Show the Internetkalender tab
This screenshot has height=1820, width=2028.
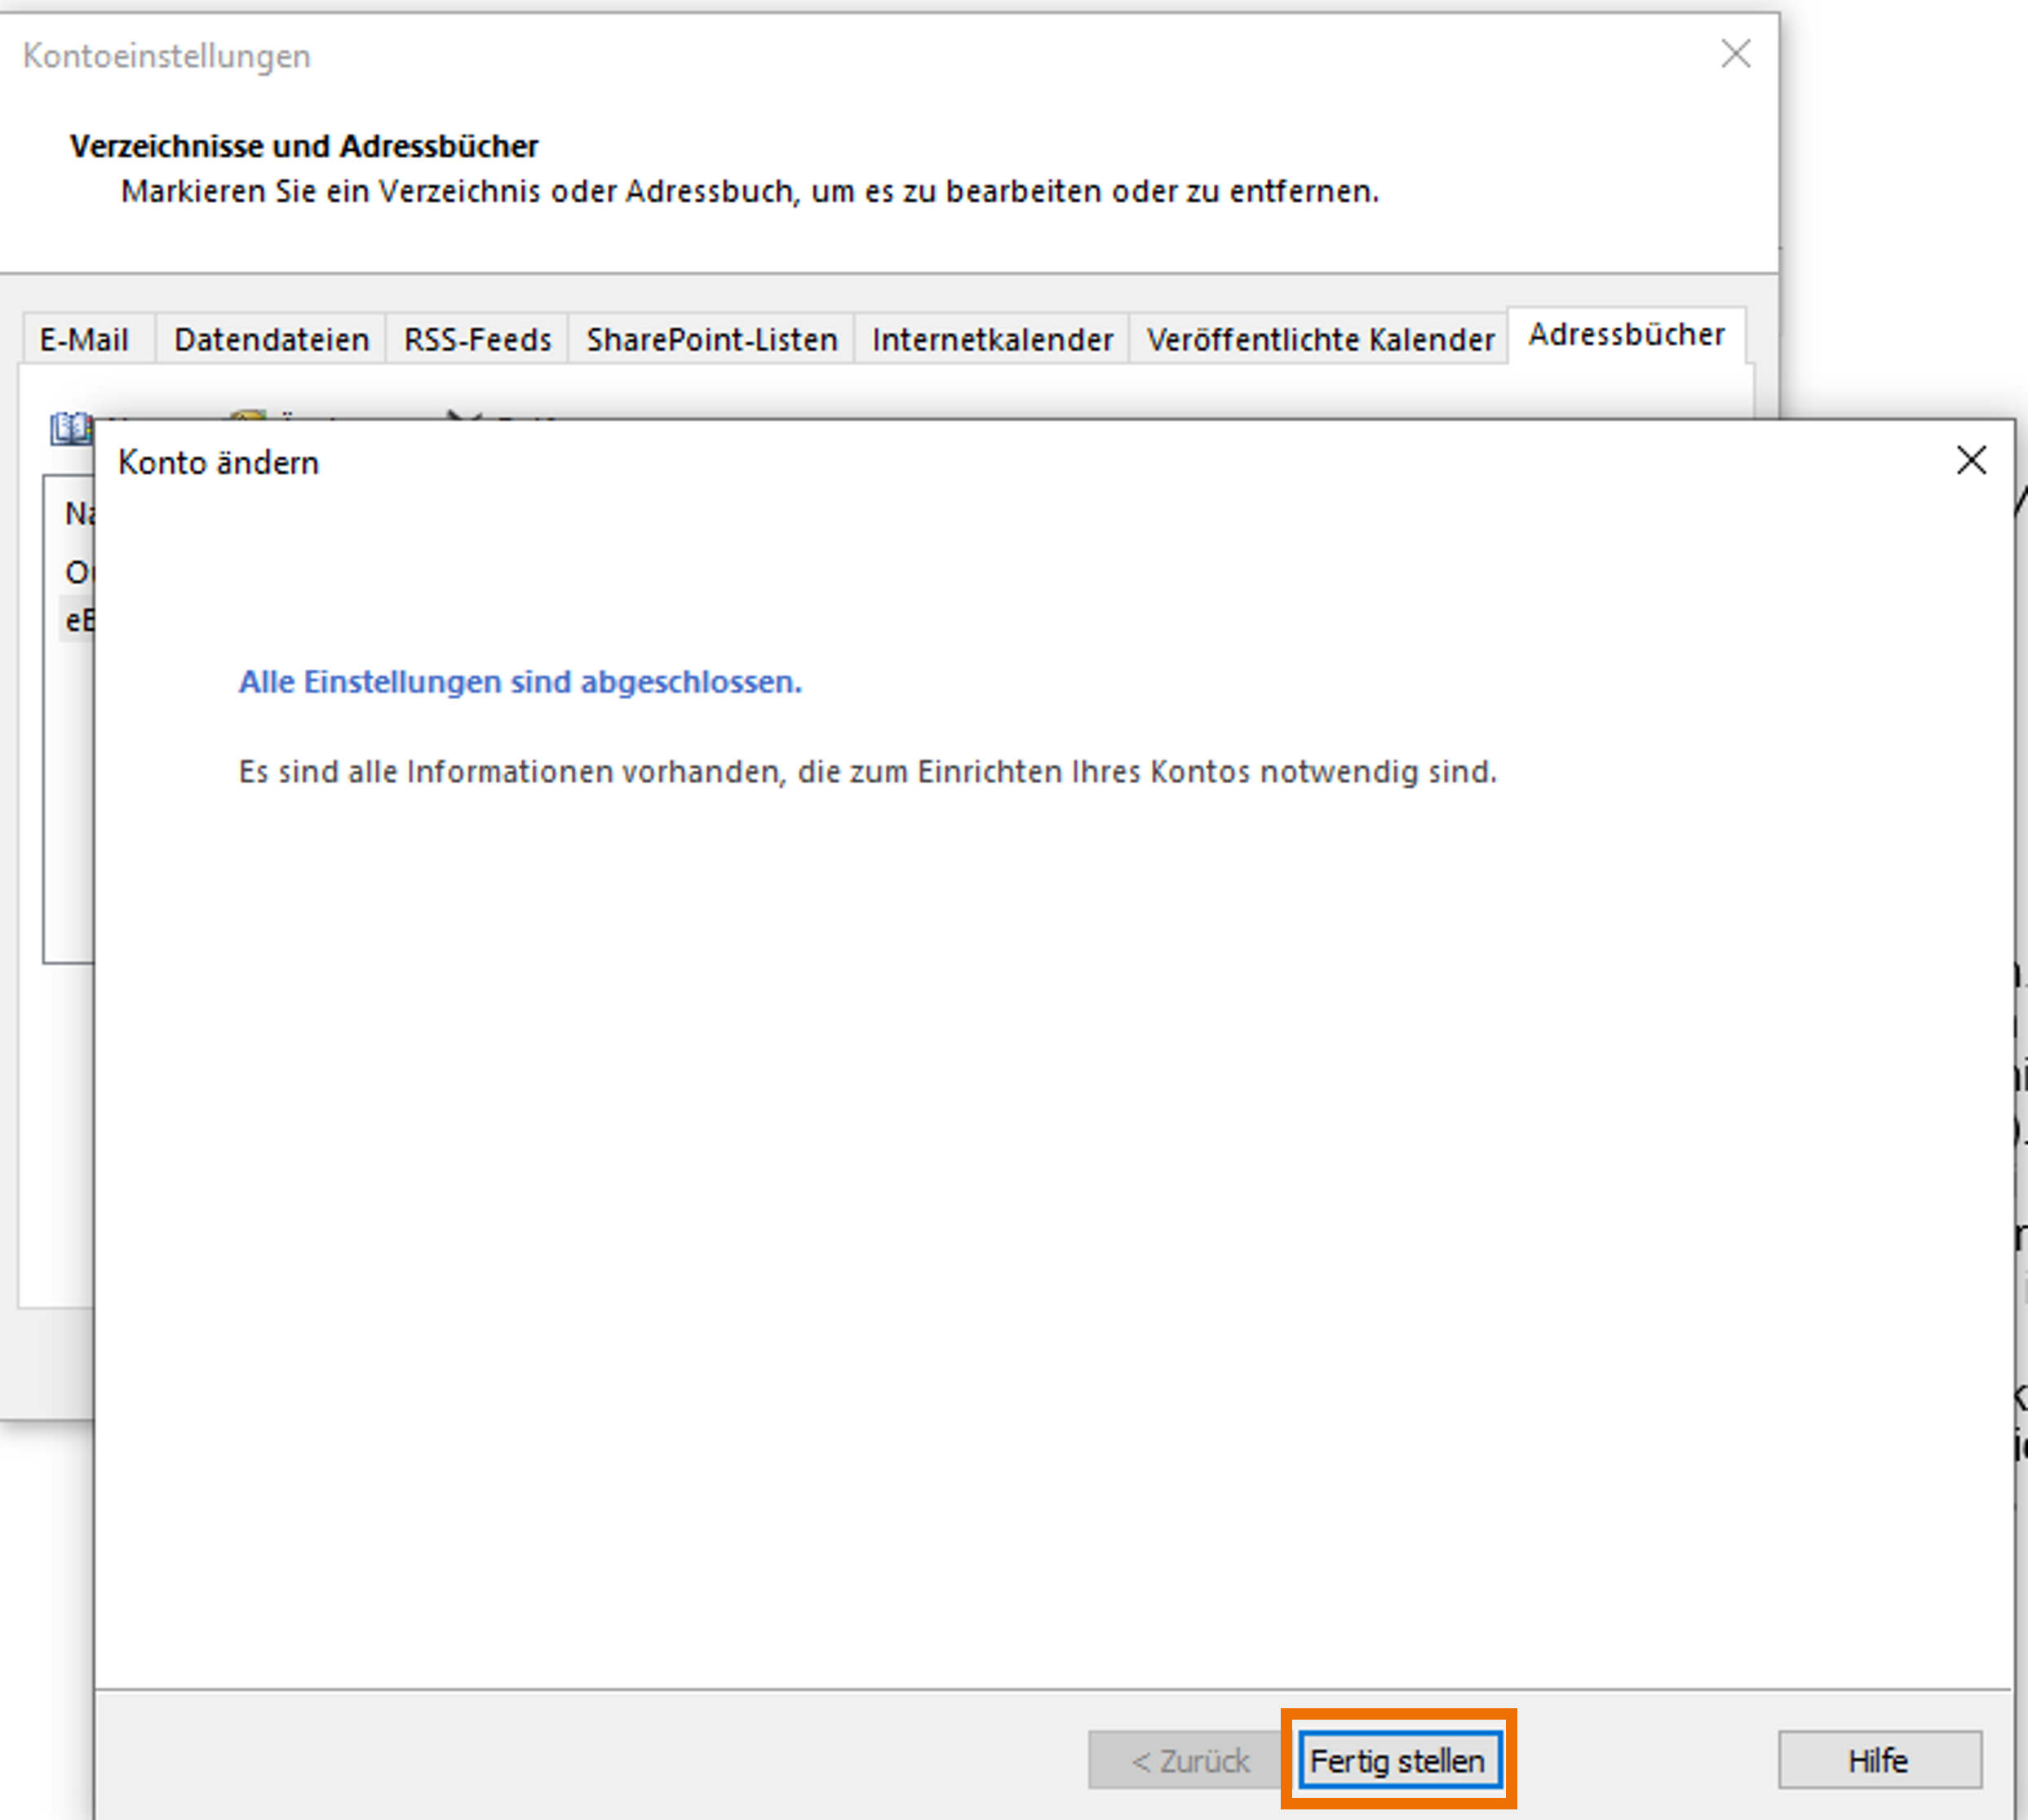pos(992,340)
